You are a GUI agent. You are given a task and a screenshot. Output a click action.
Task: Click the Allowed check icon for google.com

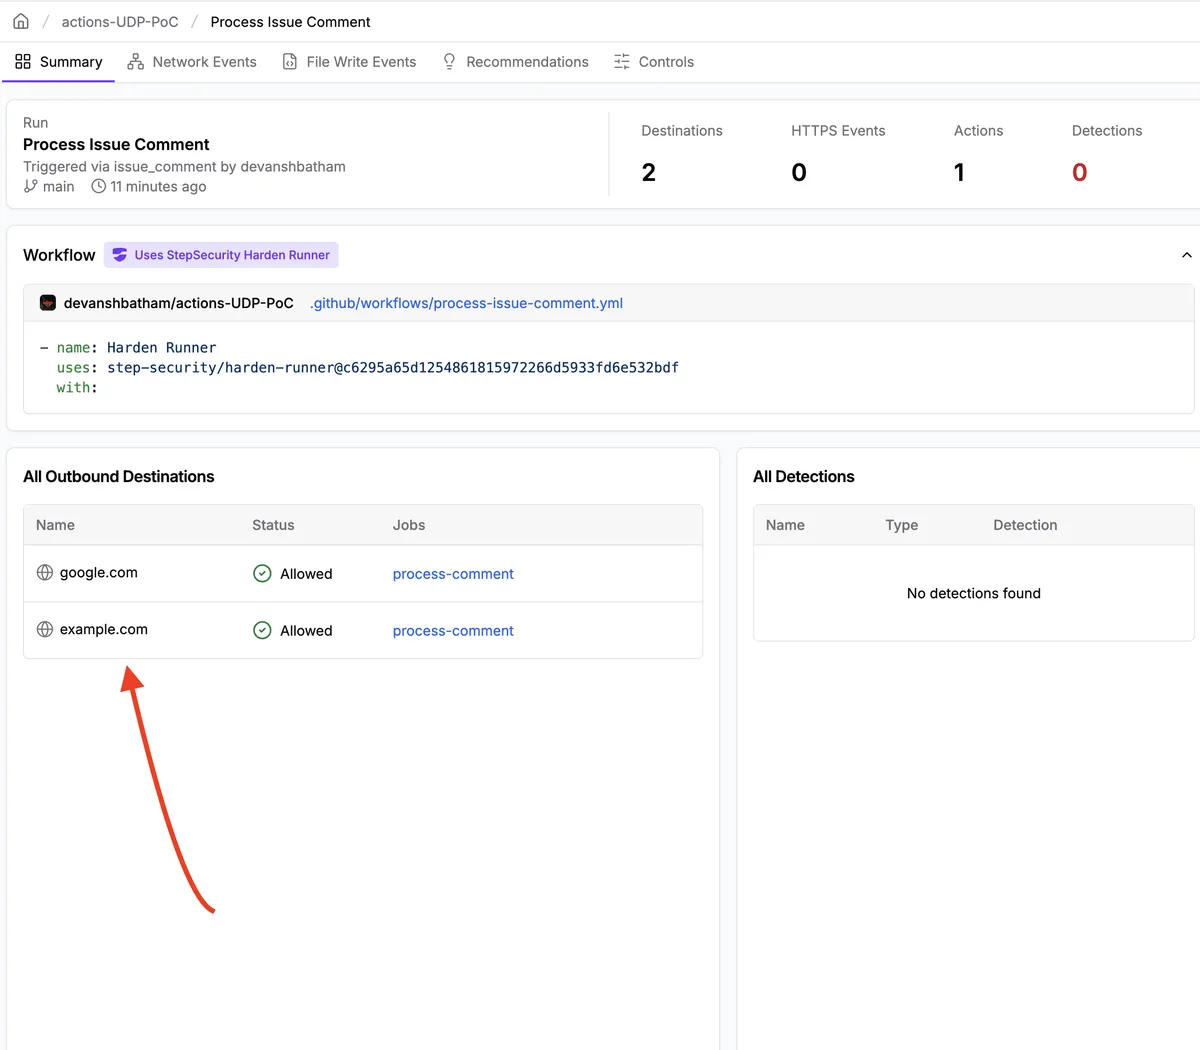262,574
